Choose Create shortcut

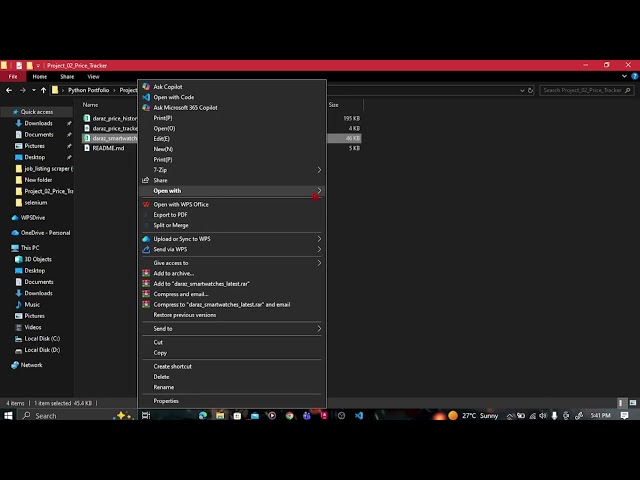tap(173, 366)
